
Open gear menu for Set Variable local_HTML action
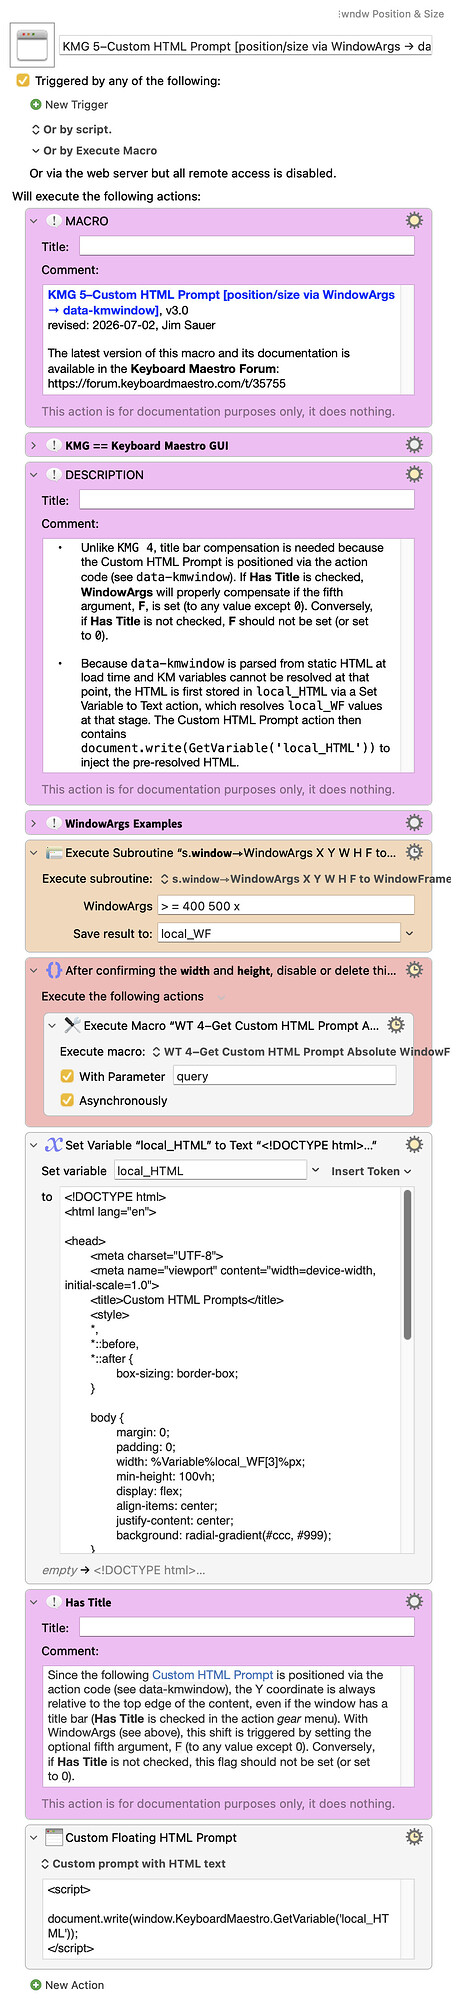(x=414, y=1144)
